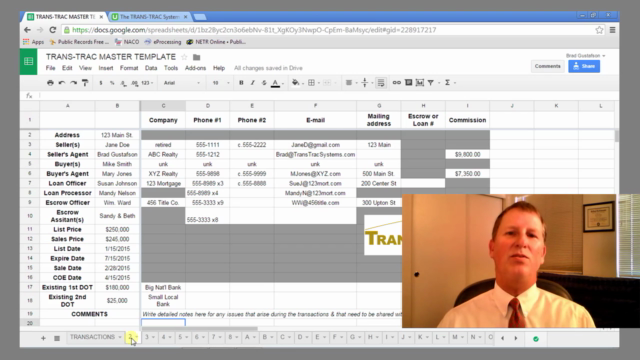640x360 pixels.
Task: Switch to The TRANS-TRAC System browser tab
Action: pyautogui.click(x=149, y=17)
